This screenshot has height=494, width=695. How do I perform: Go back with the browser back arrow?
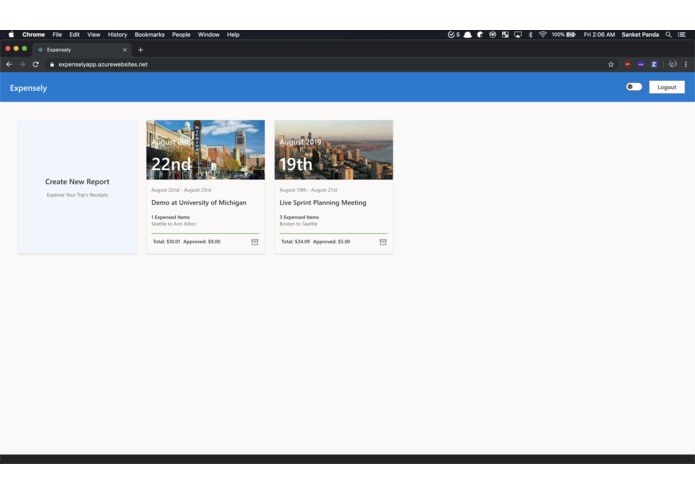click(9, 64)
